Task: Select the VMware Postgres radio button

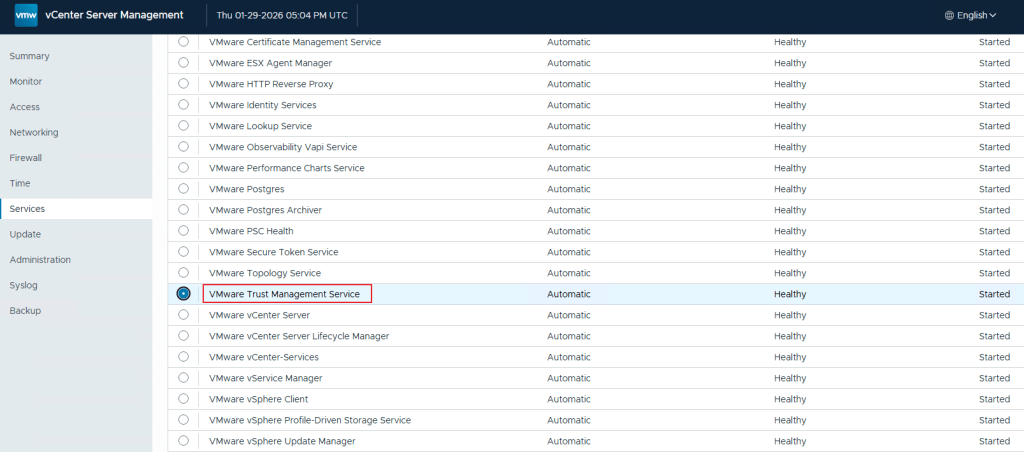Action: (x=183, y=189)
